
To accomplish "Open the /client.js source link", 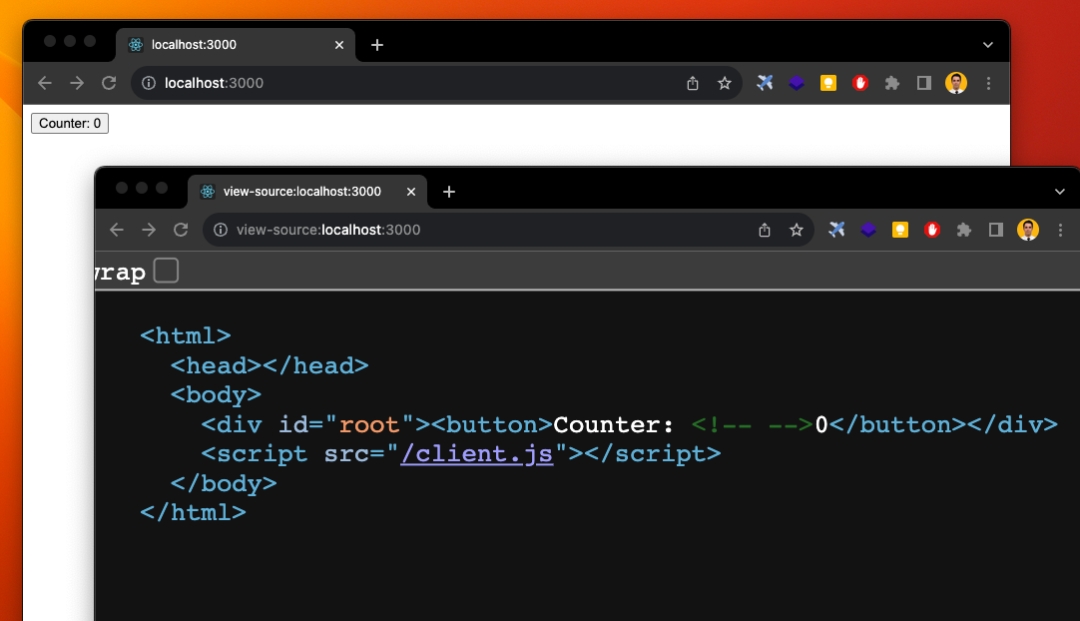I will (476, 453).
